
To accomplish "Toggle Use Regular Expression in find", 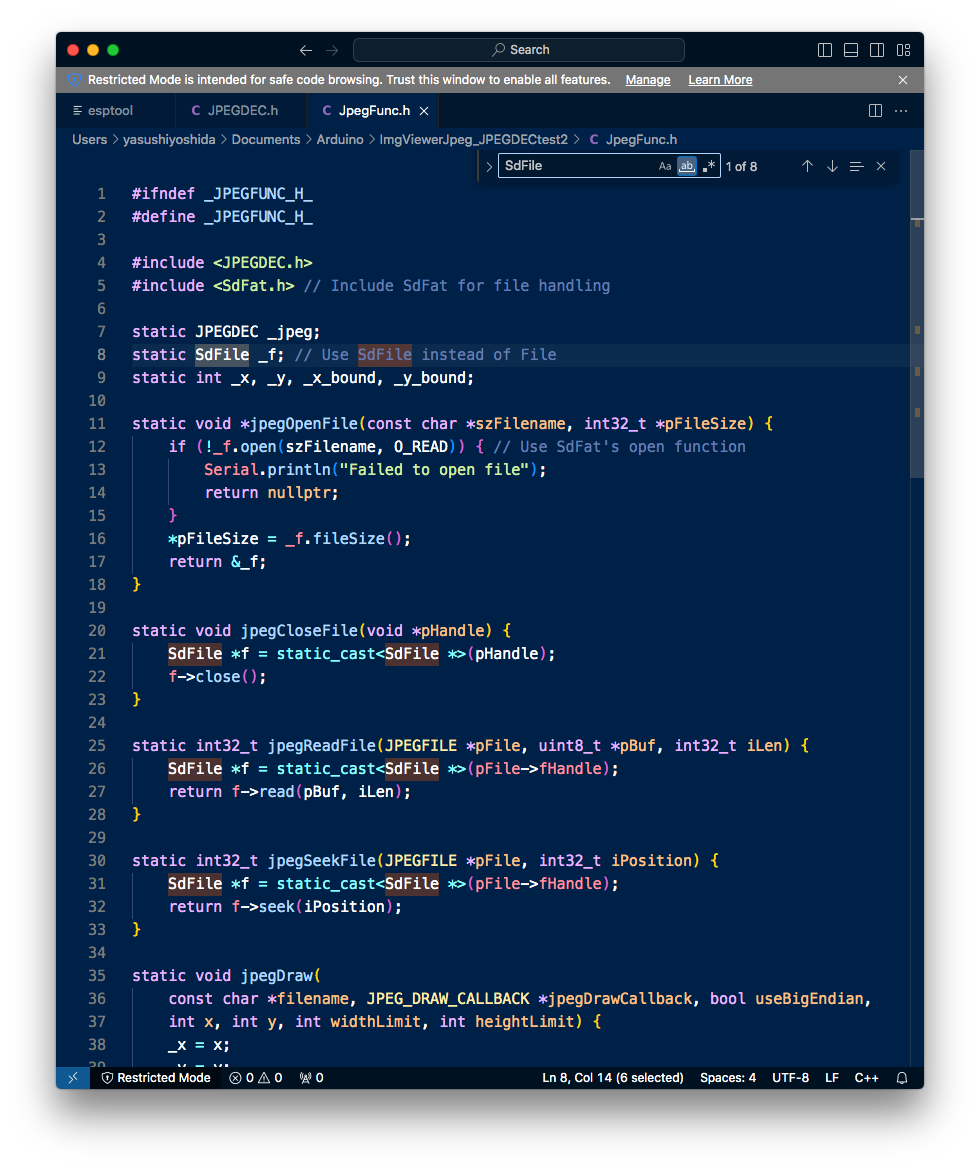I will [709, 166].
